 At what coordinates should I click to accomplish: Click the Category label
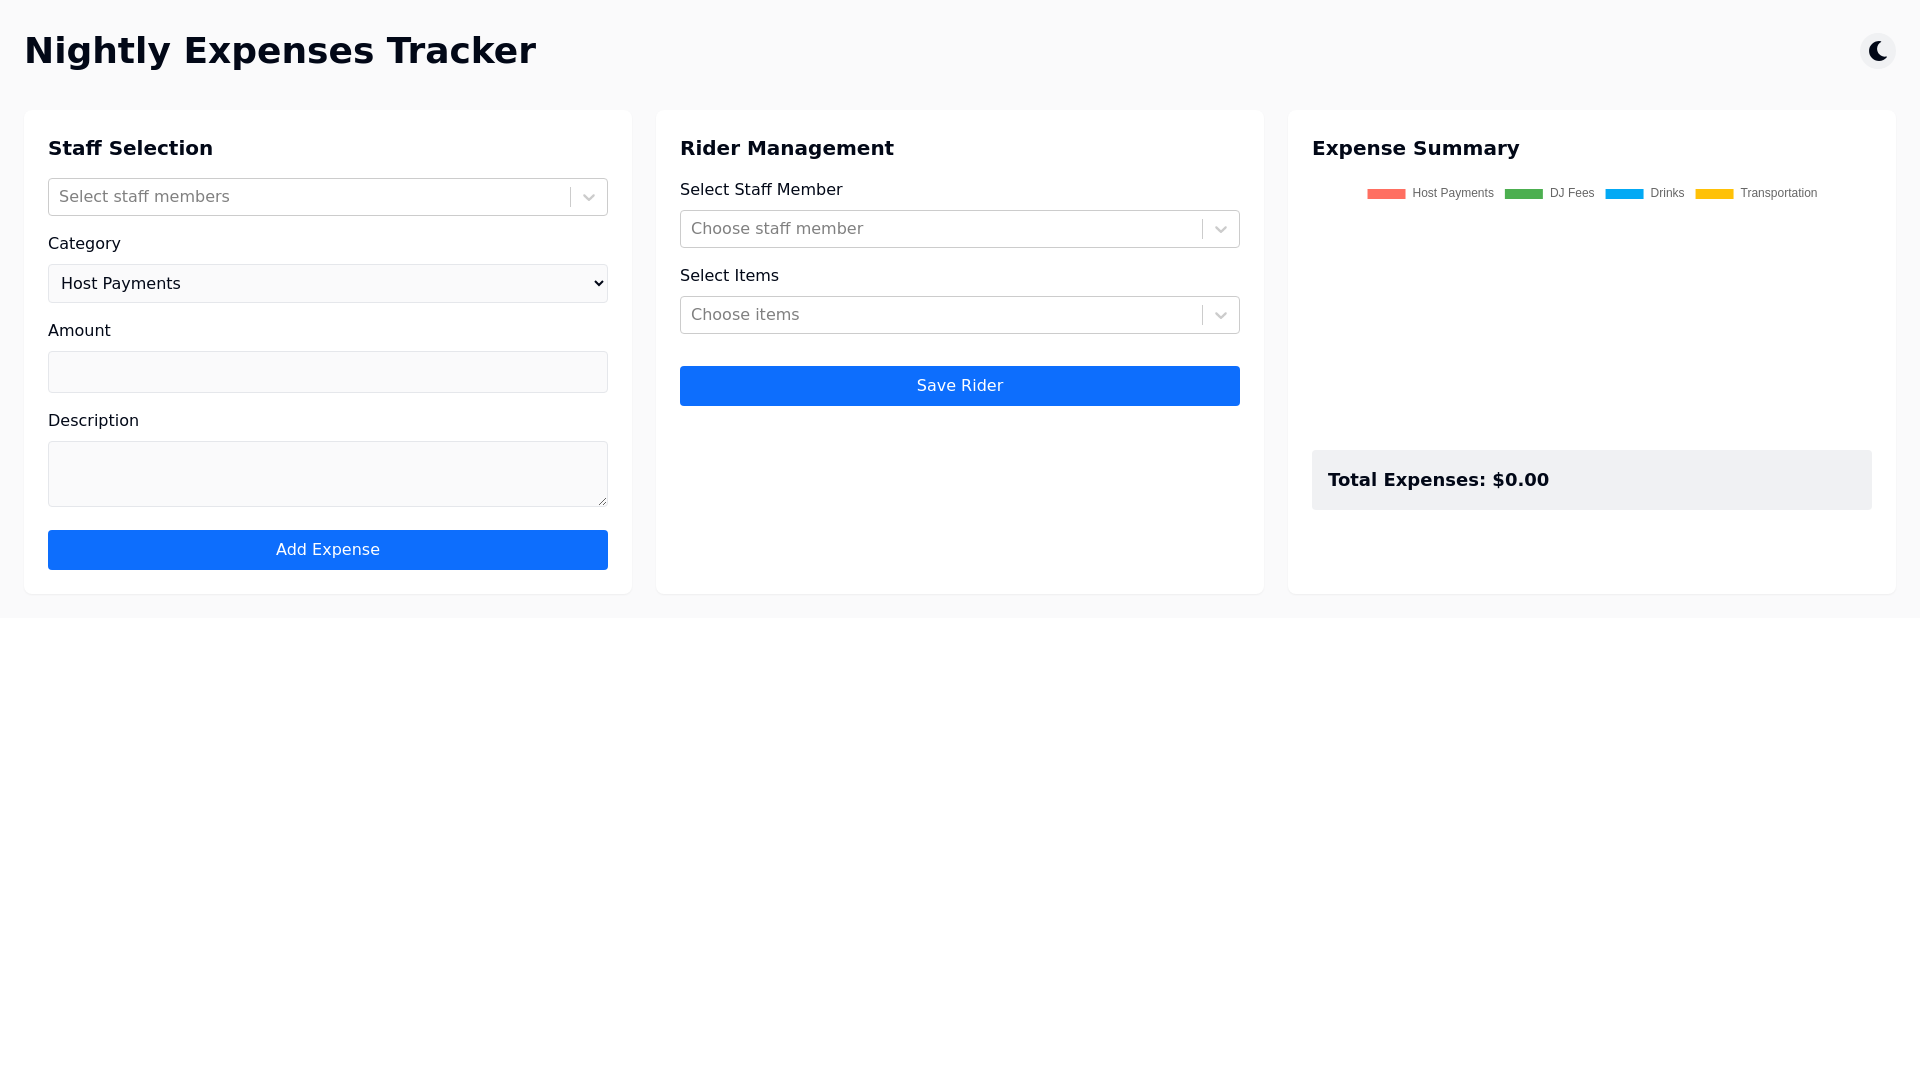click(84, 244)
